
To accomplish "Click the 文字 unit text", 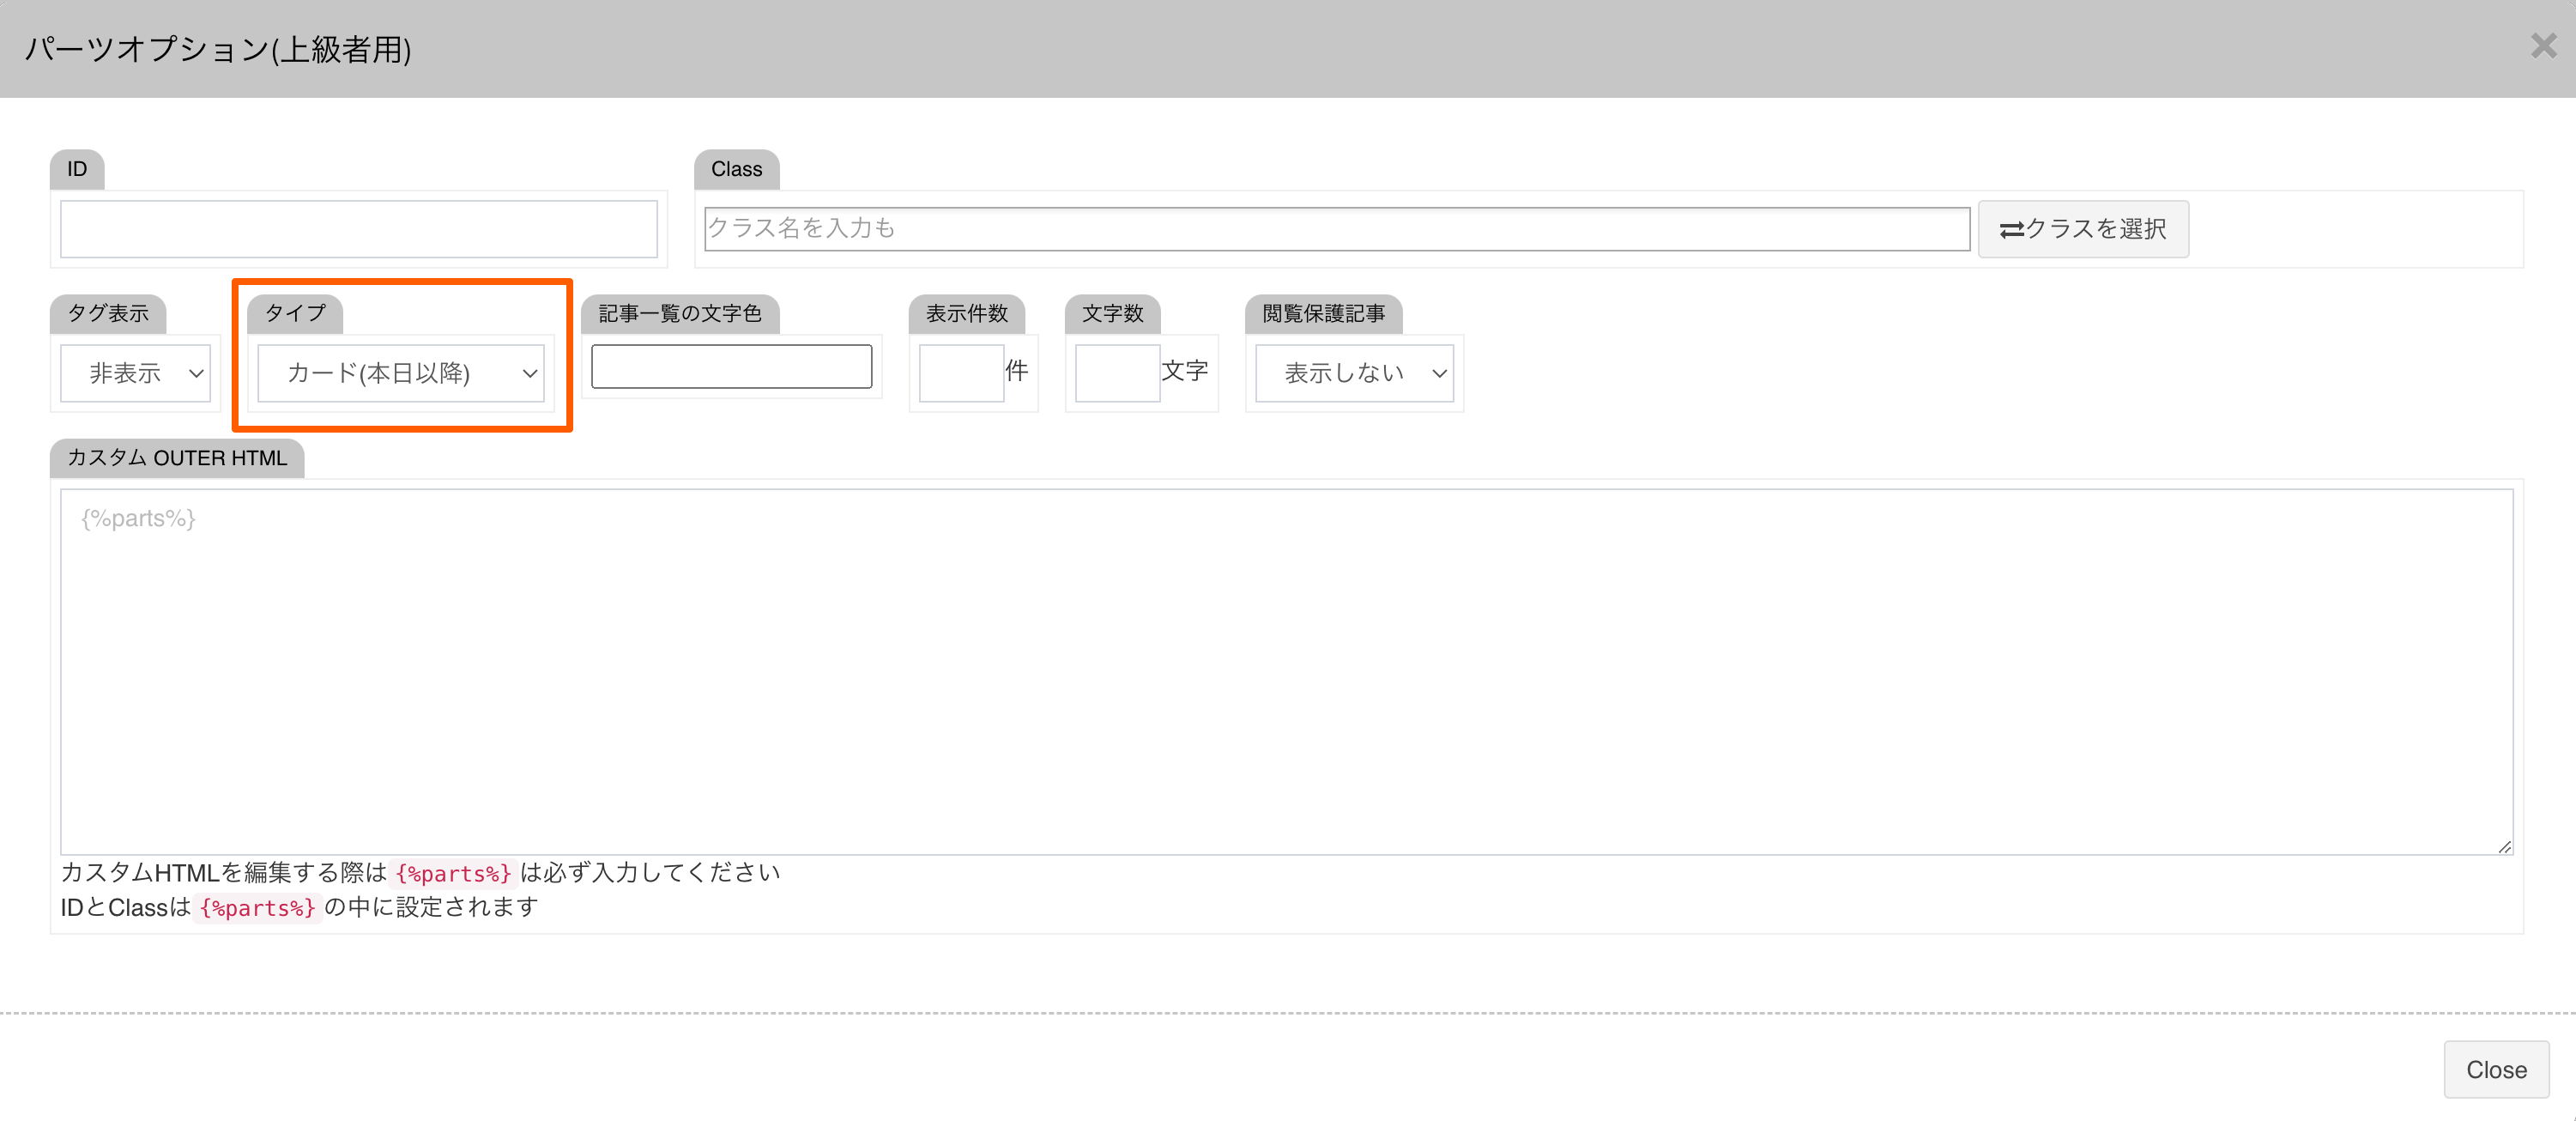I will (1185, 371).
